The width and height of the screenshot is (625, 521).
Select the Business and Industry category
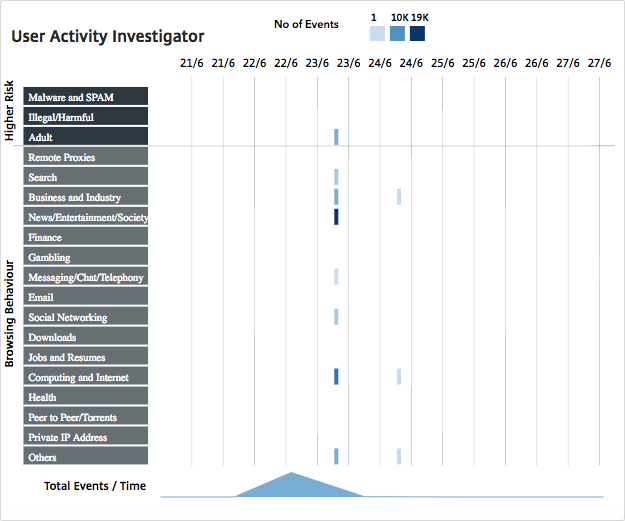coord(86,197)
